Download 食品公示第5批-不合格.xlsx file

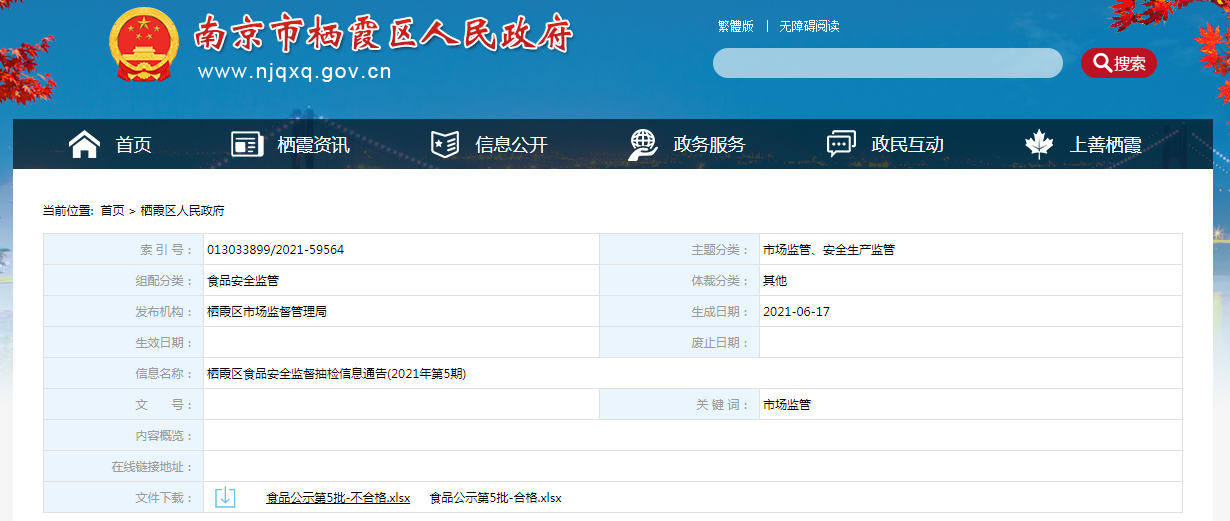pos(338,498)
